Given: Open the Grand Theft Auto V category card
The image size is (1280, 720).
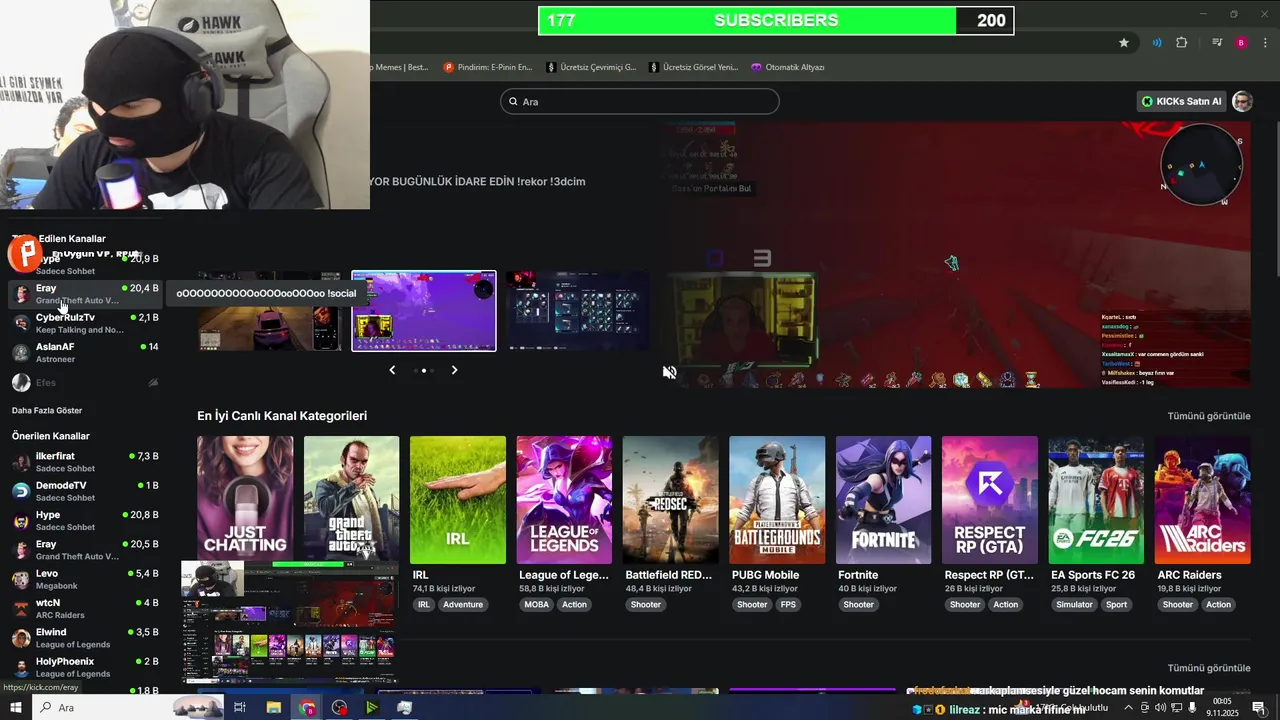Looking at the screenshot, I should click(351, 500).
